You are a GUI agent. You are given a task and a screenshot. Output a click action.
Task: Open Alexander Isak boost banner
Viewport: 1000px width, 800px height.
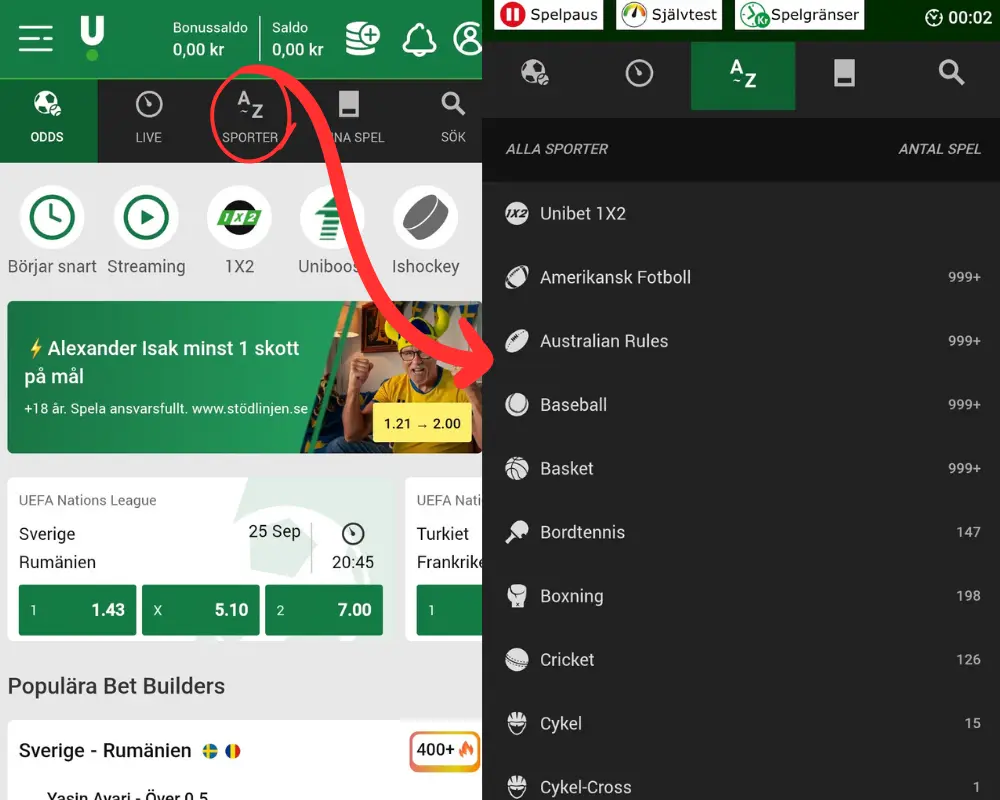[244, 377]
